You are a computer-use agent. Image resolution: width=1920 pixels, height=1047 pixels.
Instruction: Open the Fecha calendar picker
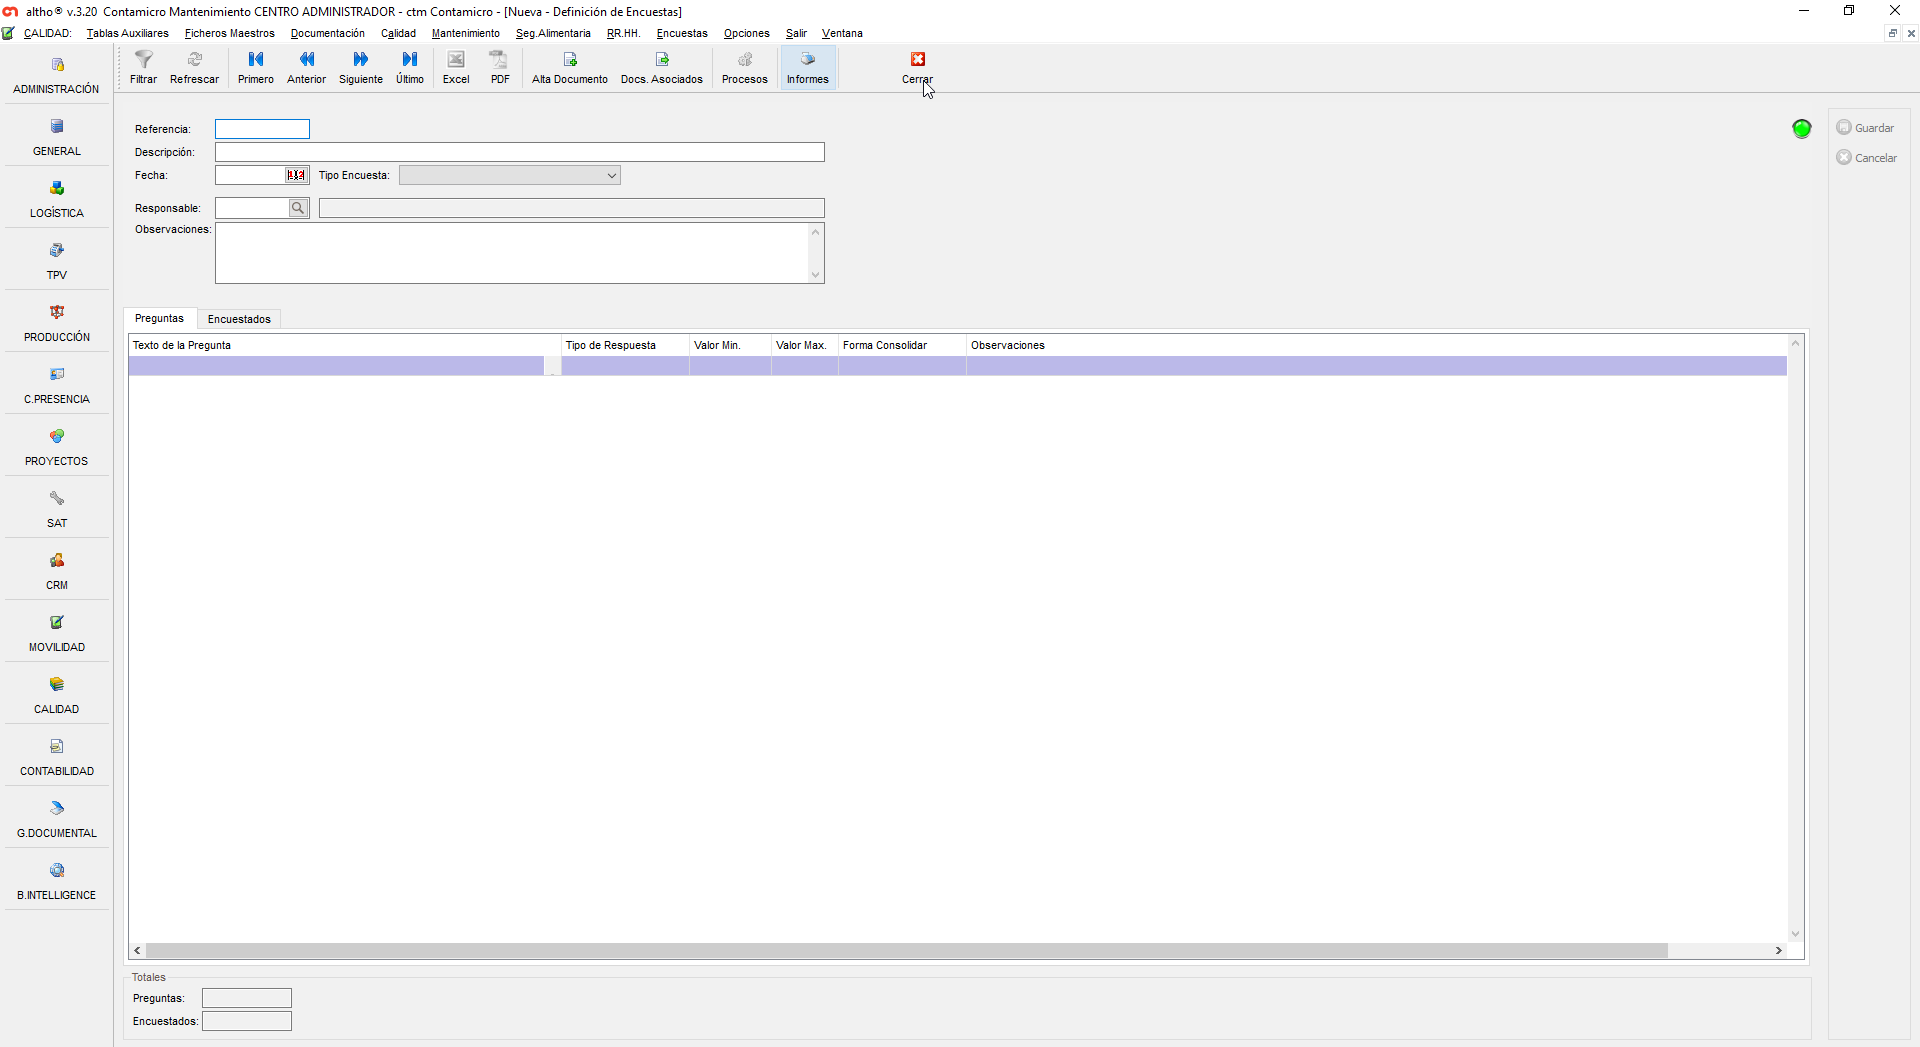(x=296, y=175)
